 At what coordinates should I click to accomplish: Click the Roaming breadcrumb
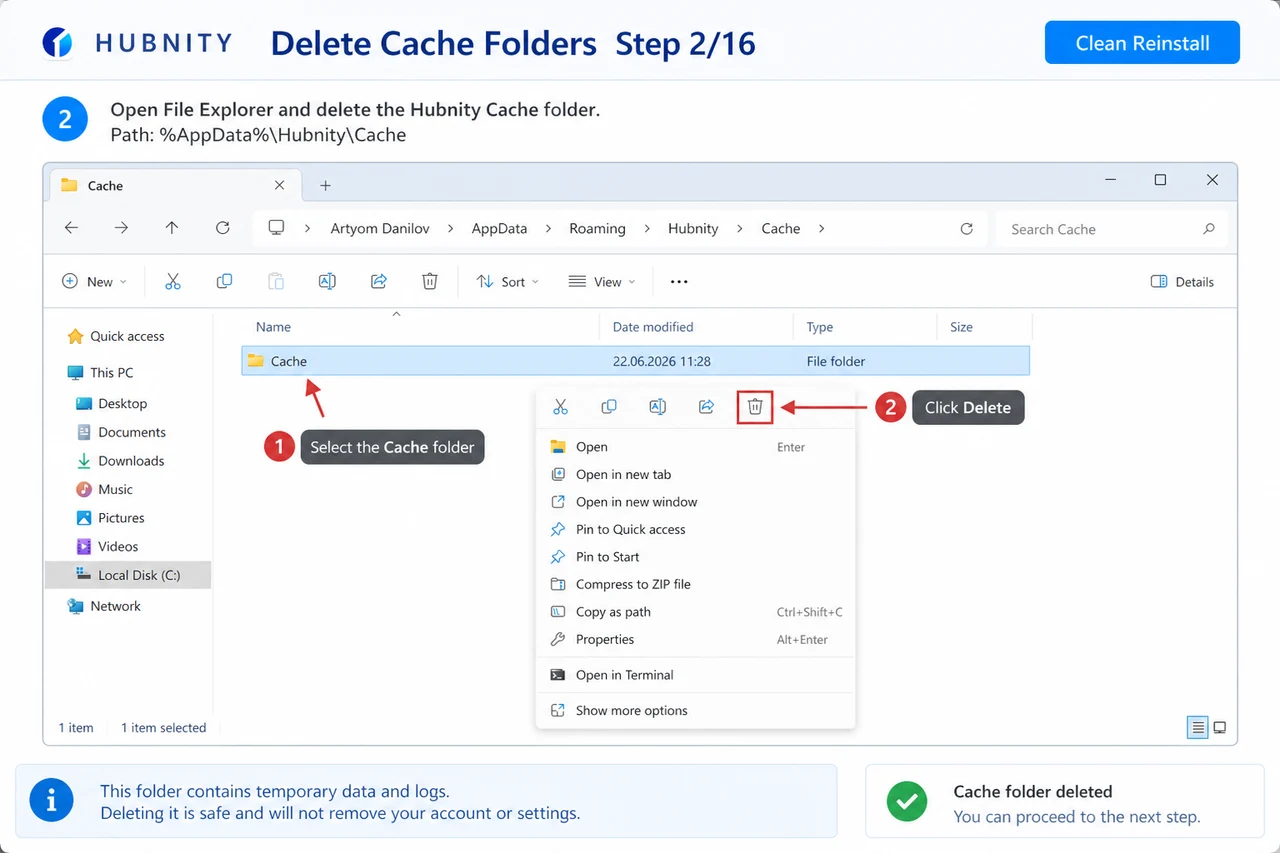597,228
